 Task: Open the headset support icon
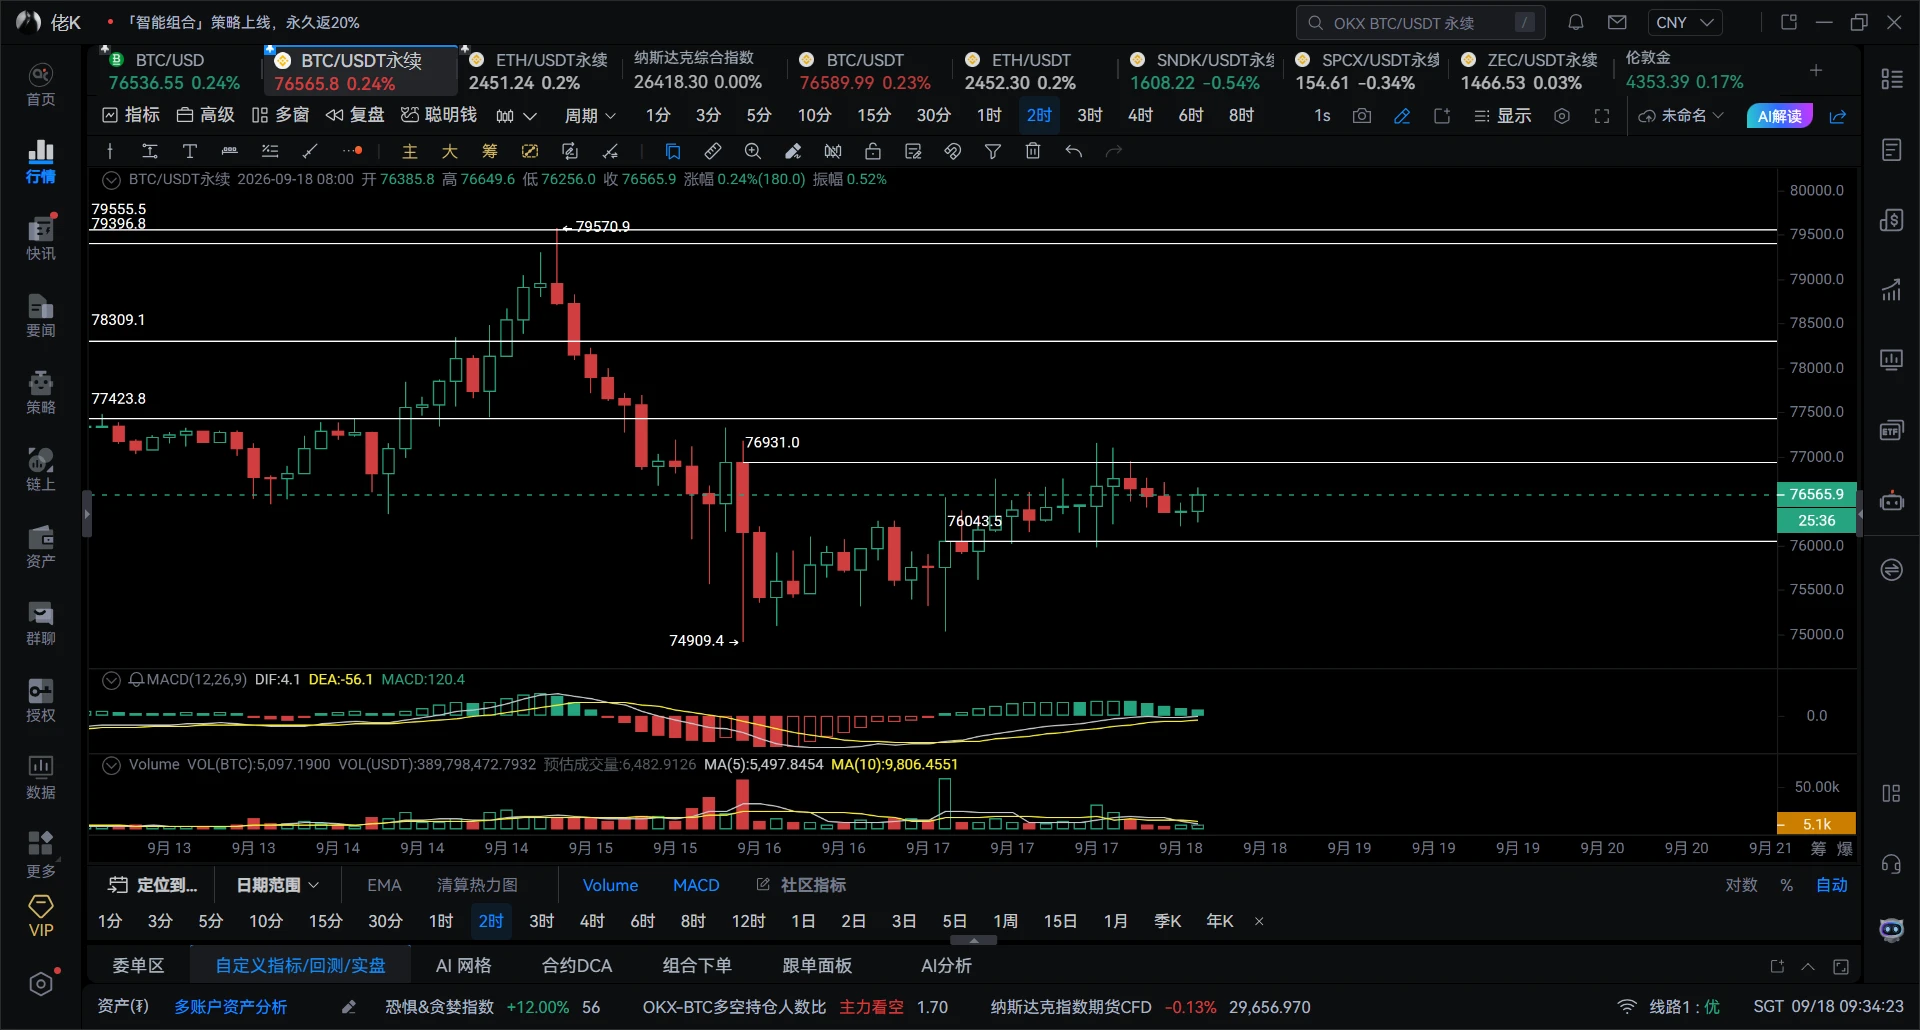(1891, 863)
